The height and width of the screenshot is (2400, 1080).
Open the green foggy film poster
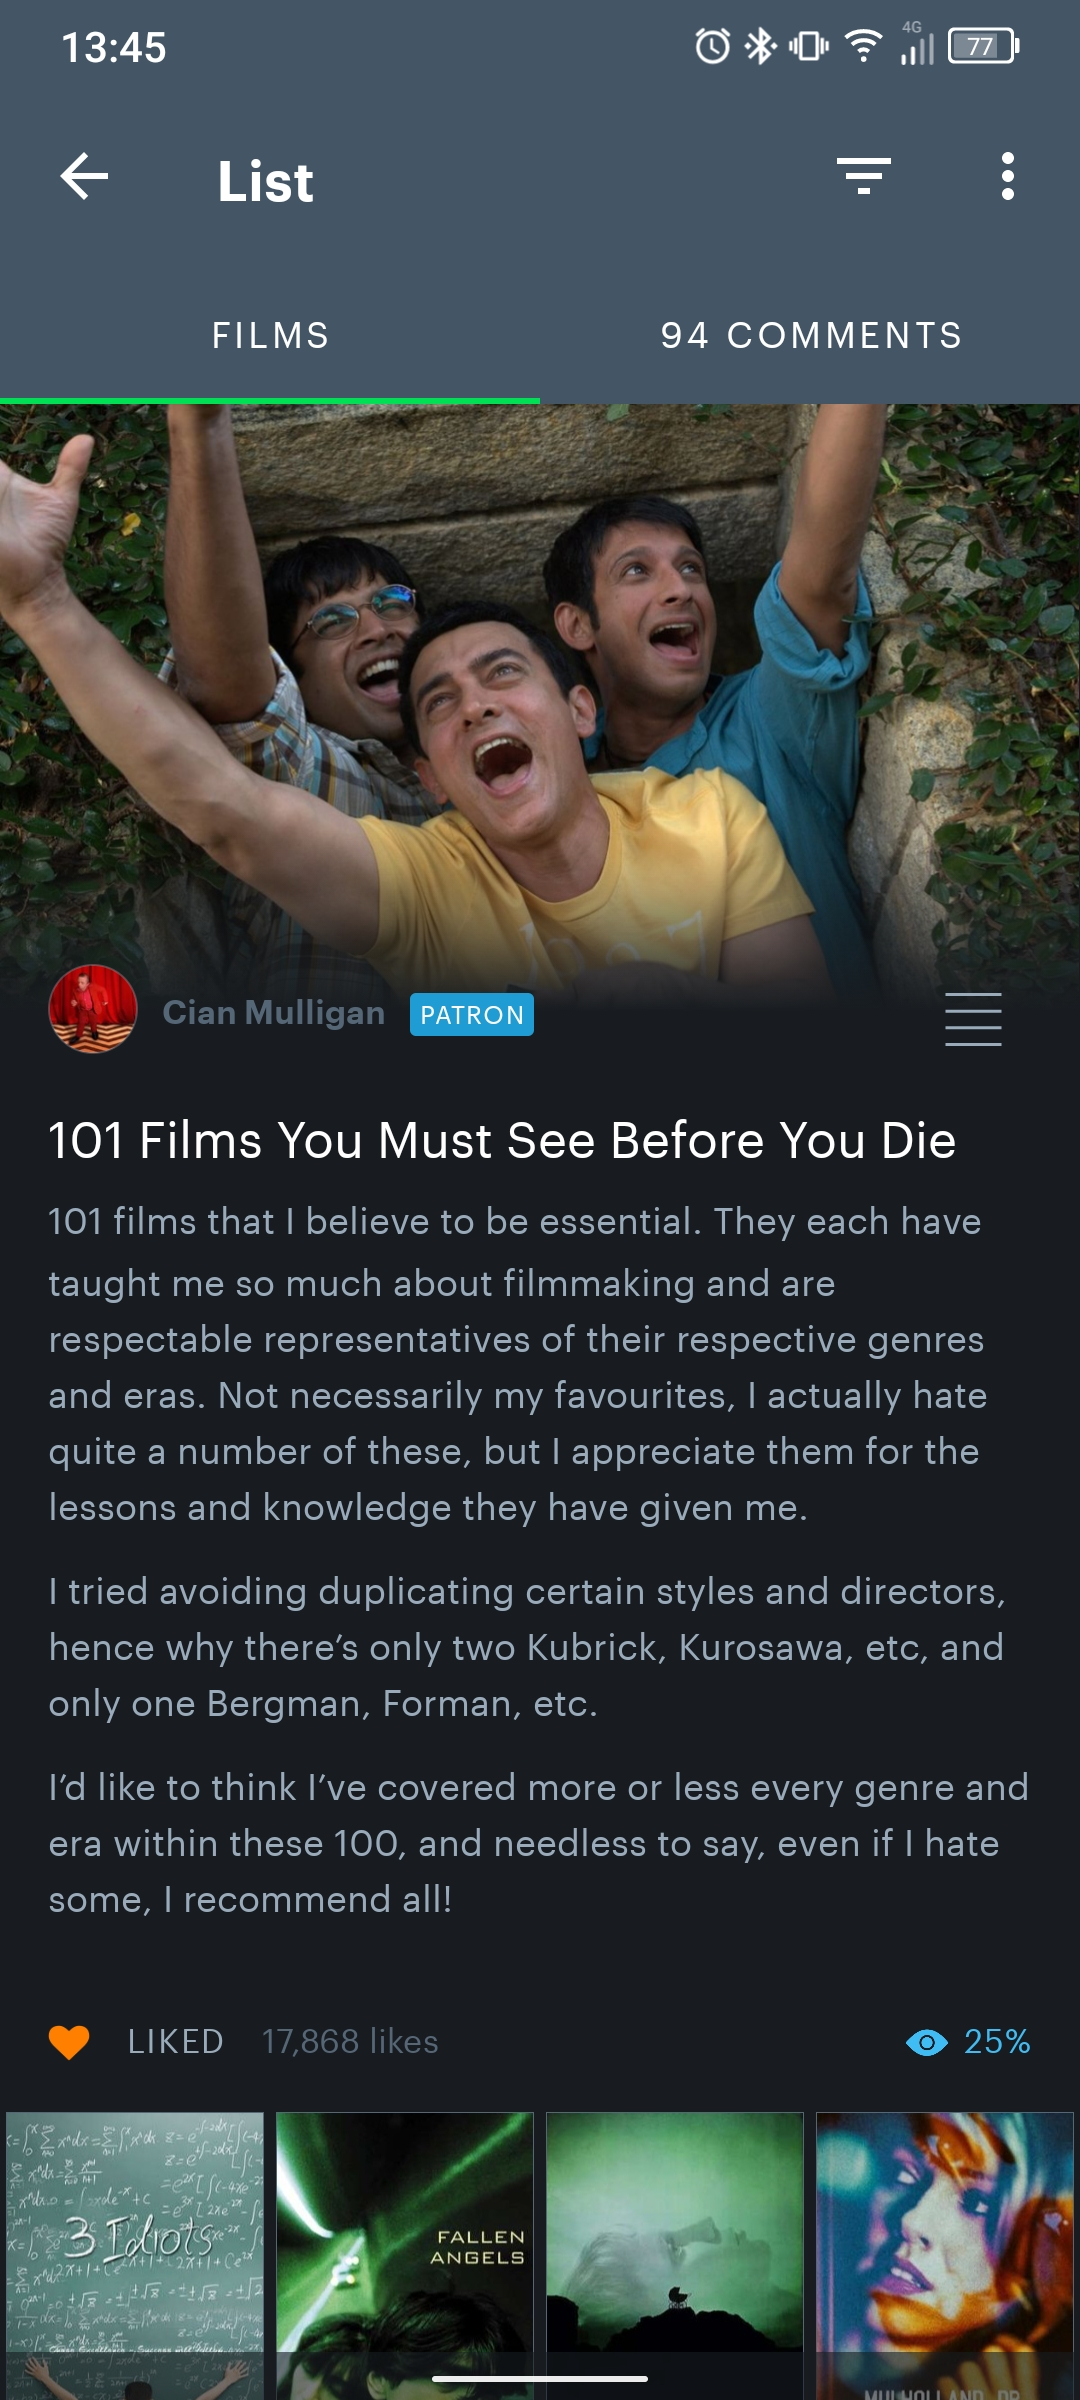[x=675, y=2255]
